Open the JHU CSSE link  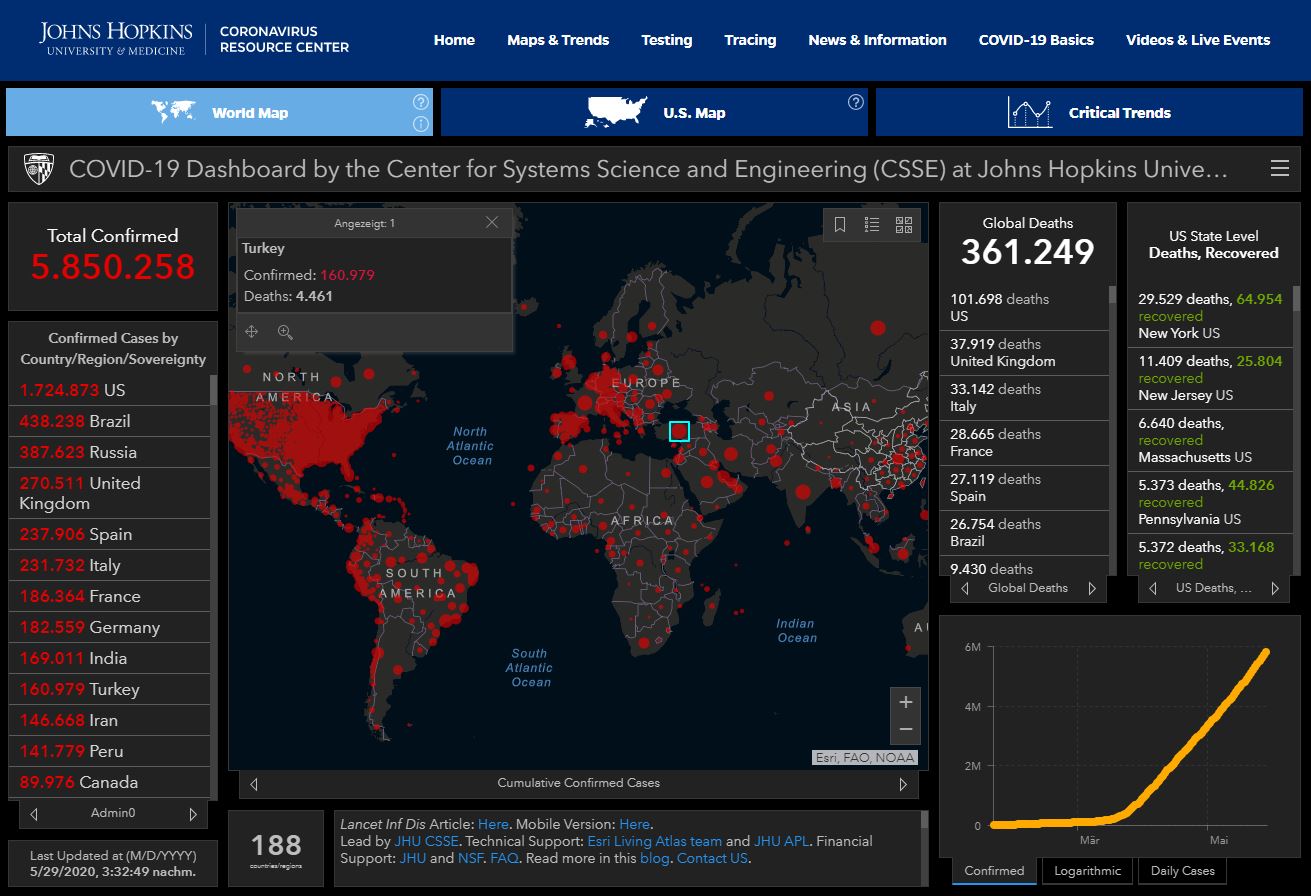point(427,841)
